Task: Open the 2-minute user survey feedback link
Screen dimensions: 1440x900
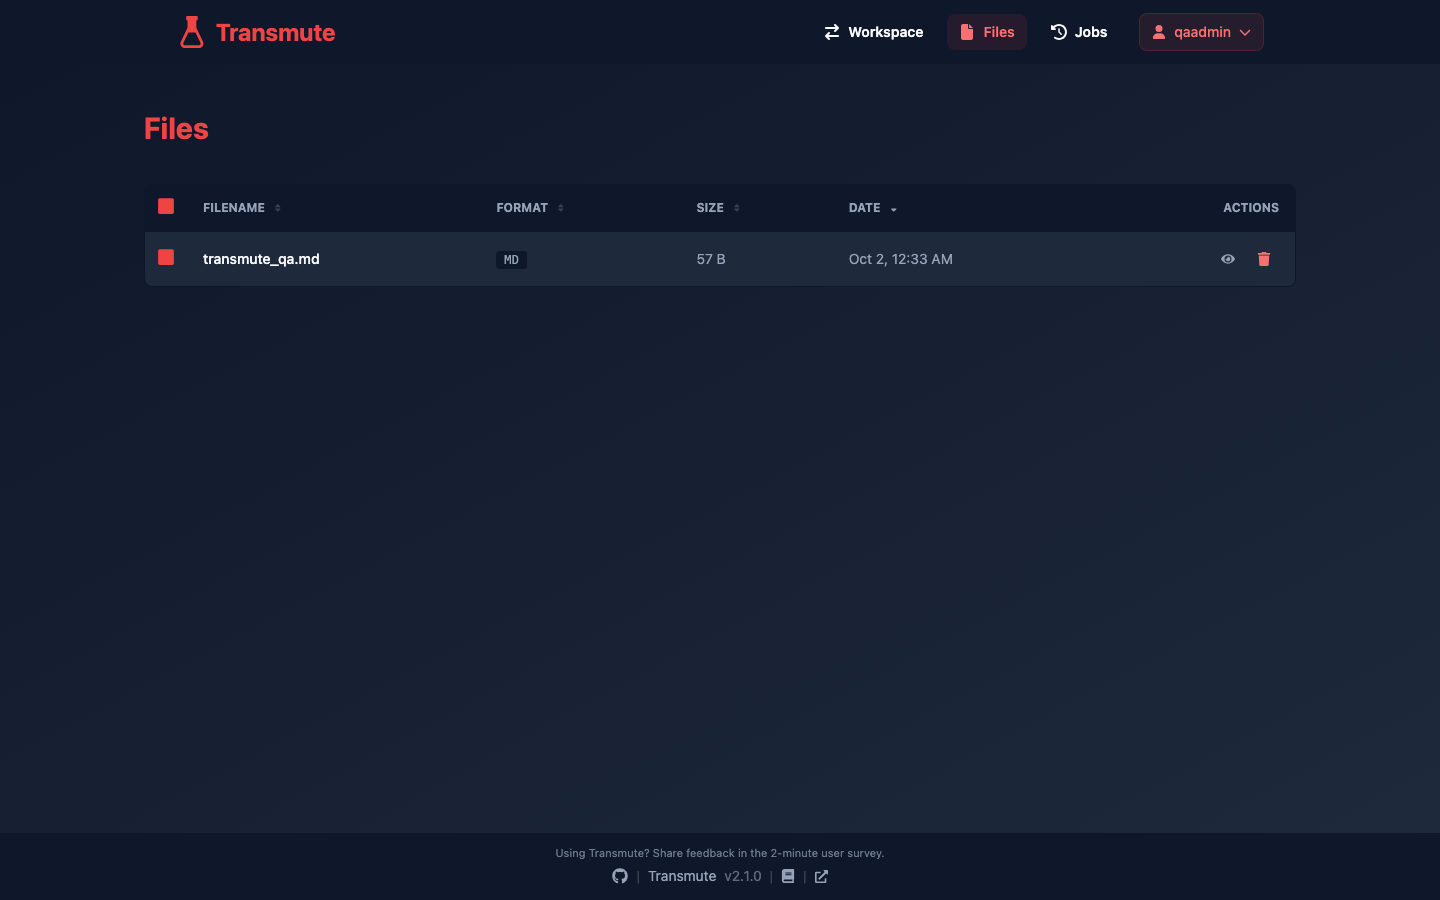Action: (720, 853)
